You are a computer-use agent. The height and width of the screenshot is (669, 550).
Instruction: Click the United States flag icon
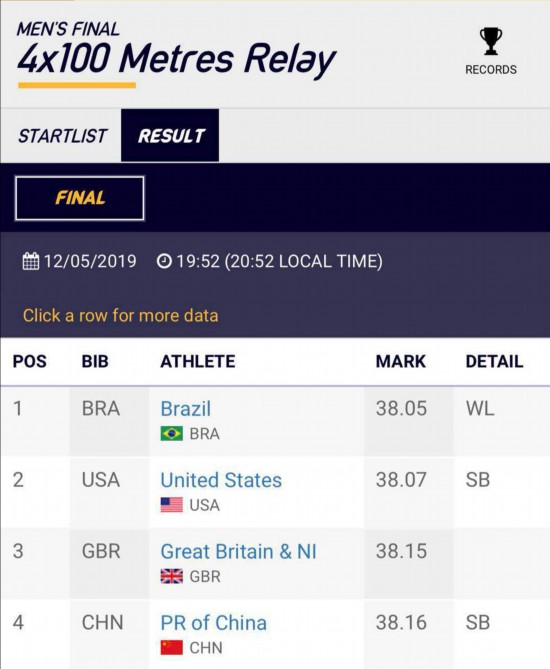[172, 505]
